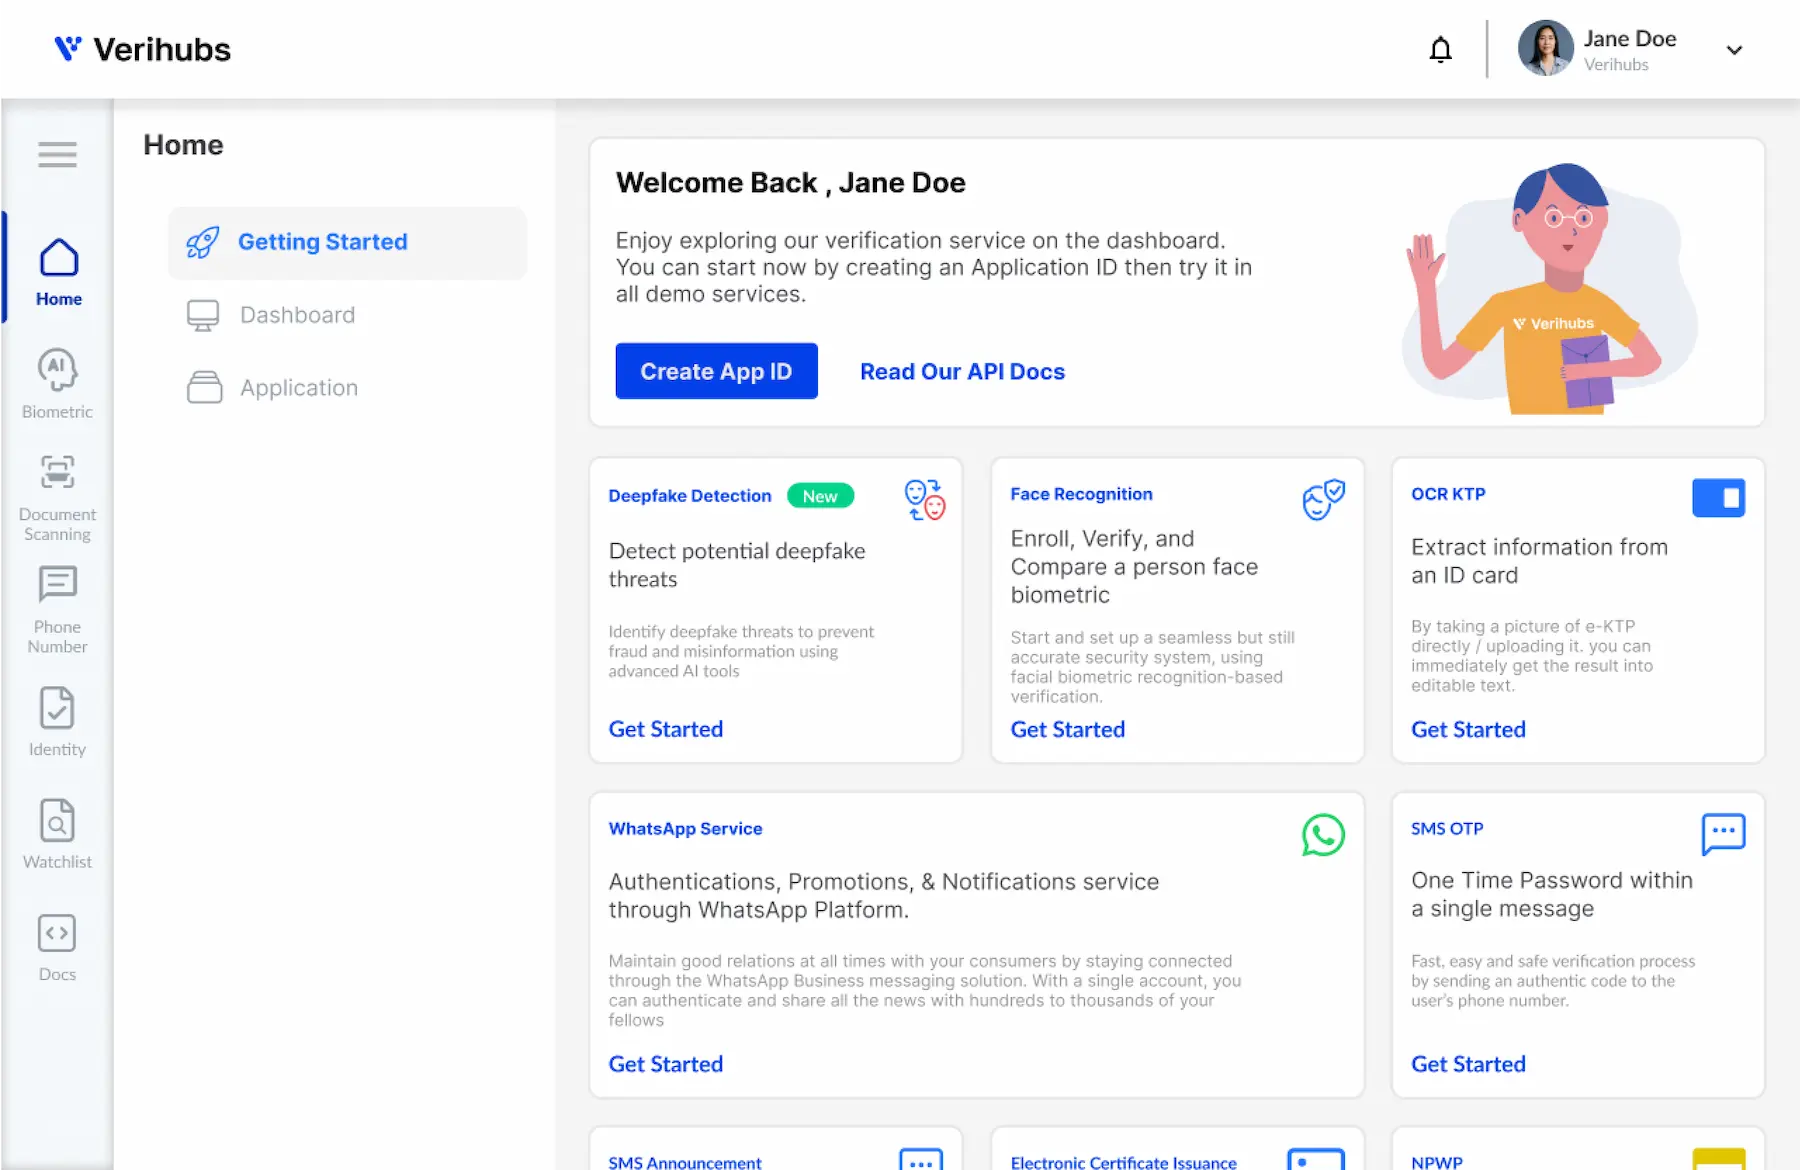Switch to the Application section
This screenshot has width=1800, height=1170.
pos(298,387)
